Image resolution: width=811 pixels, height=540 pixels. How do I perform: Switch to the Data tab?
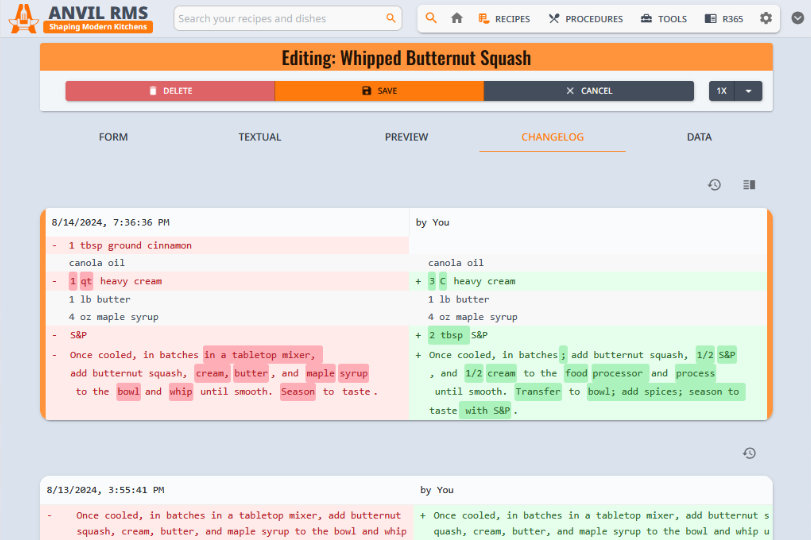[x=699, y=137]
